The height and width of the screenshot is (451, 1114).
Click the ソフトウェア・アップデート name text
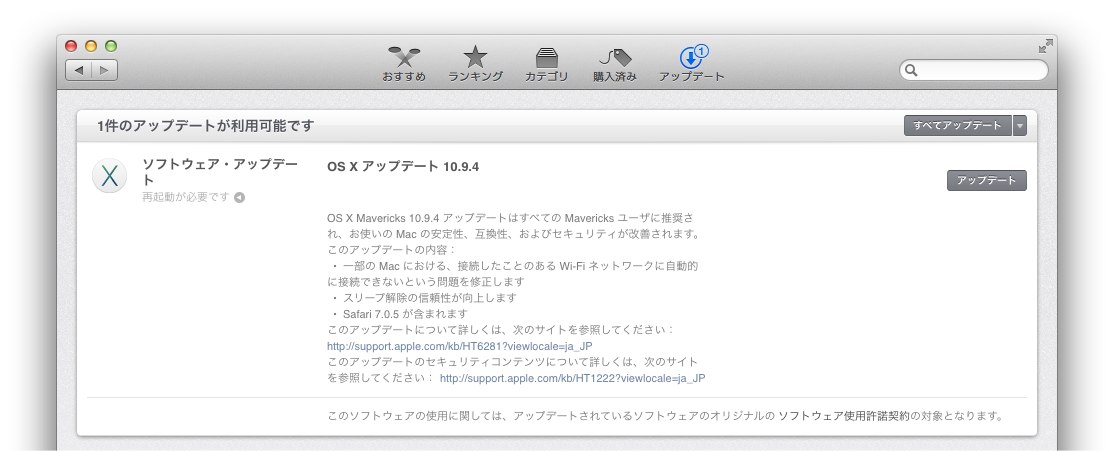[x=220, y=171]
